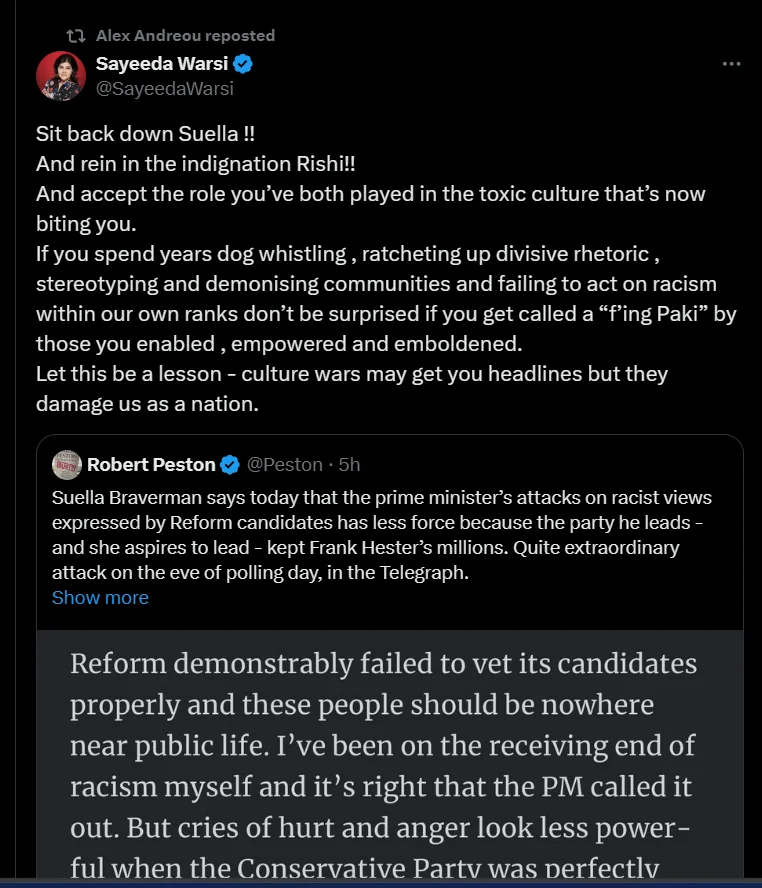This screenshot has height=888, width=762.
Task: Open the @SayeedaWarsi handle
Action: (x=165, y=89)
